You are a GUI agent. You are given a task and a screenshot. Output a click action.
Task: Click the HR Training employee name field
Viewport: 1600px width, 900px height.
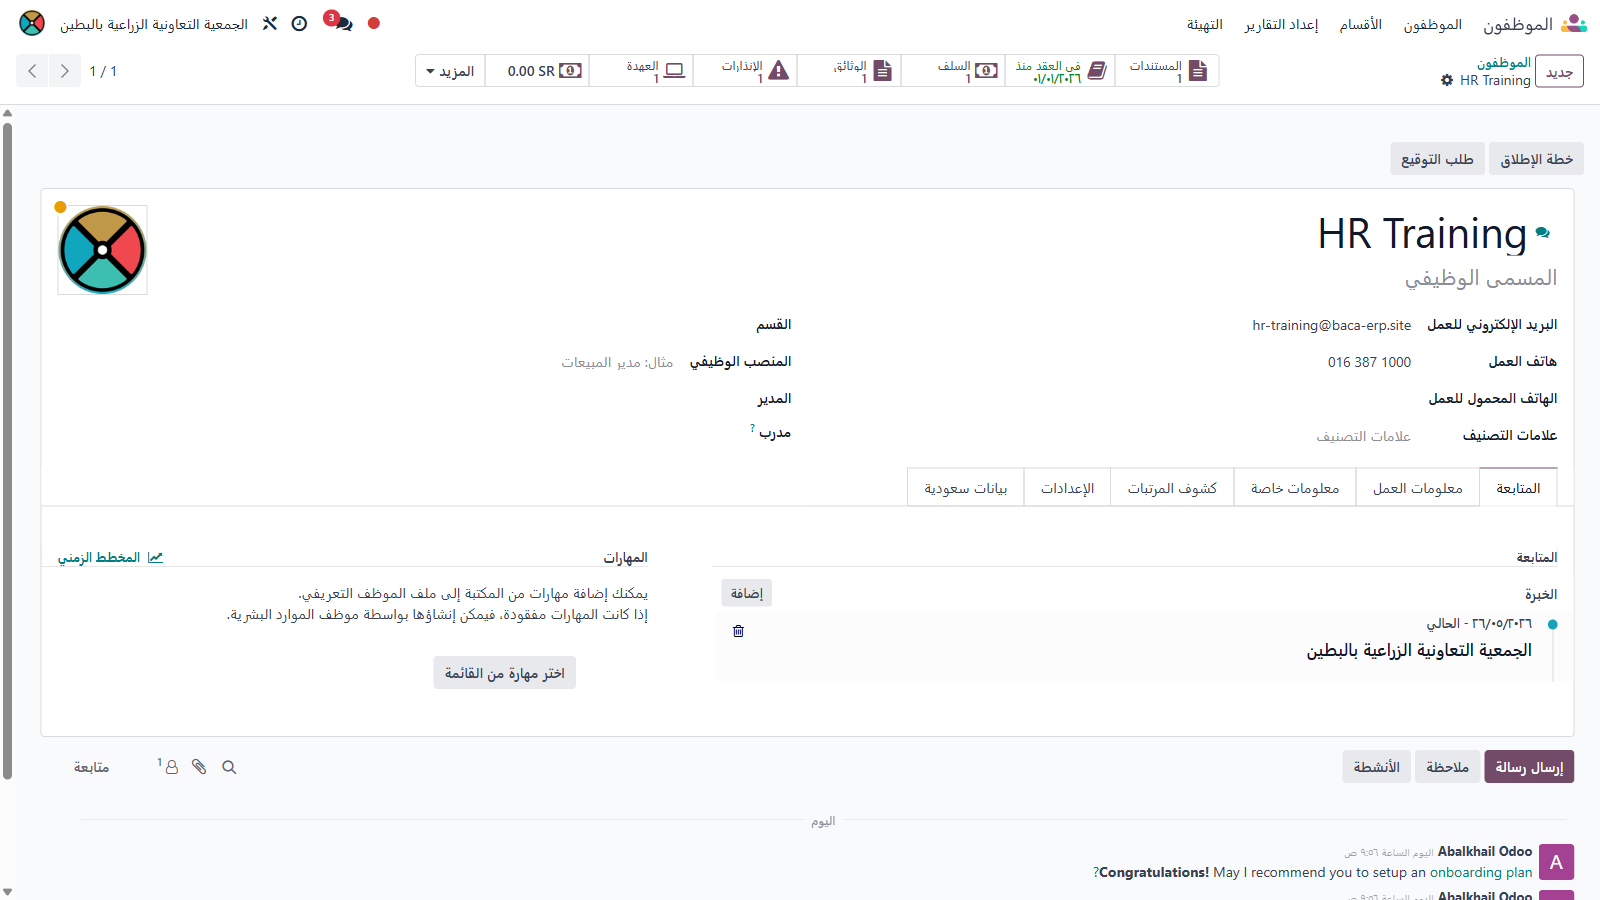coord(1421,234)
